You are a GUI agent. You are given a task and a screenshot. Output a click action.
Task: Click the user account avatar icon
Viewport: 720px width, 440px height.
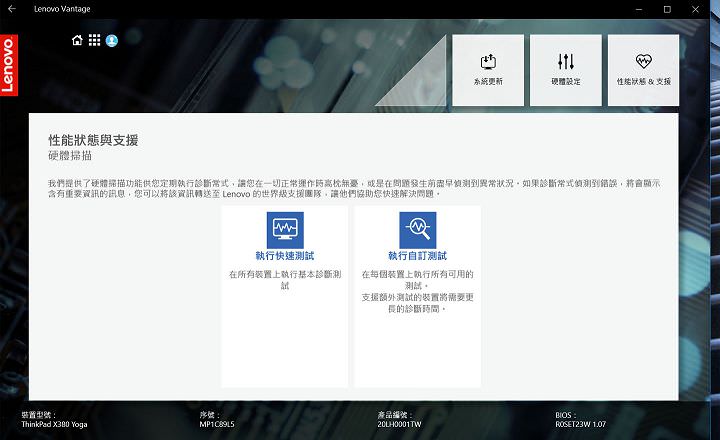[112, 41]
